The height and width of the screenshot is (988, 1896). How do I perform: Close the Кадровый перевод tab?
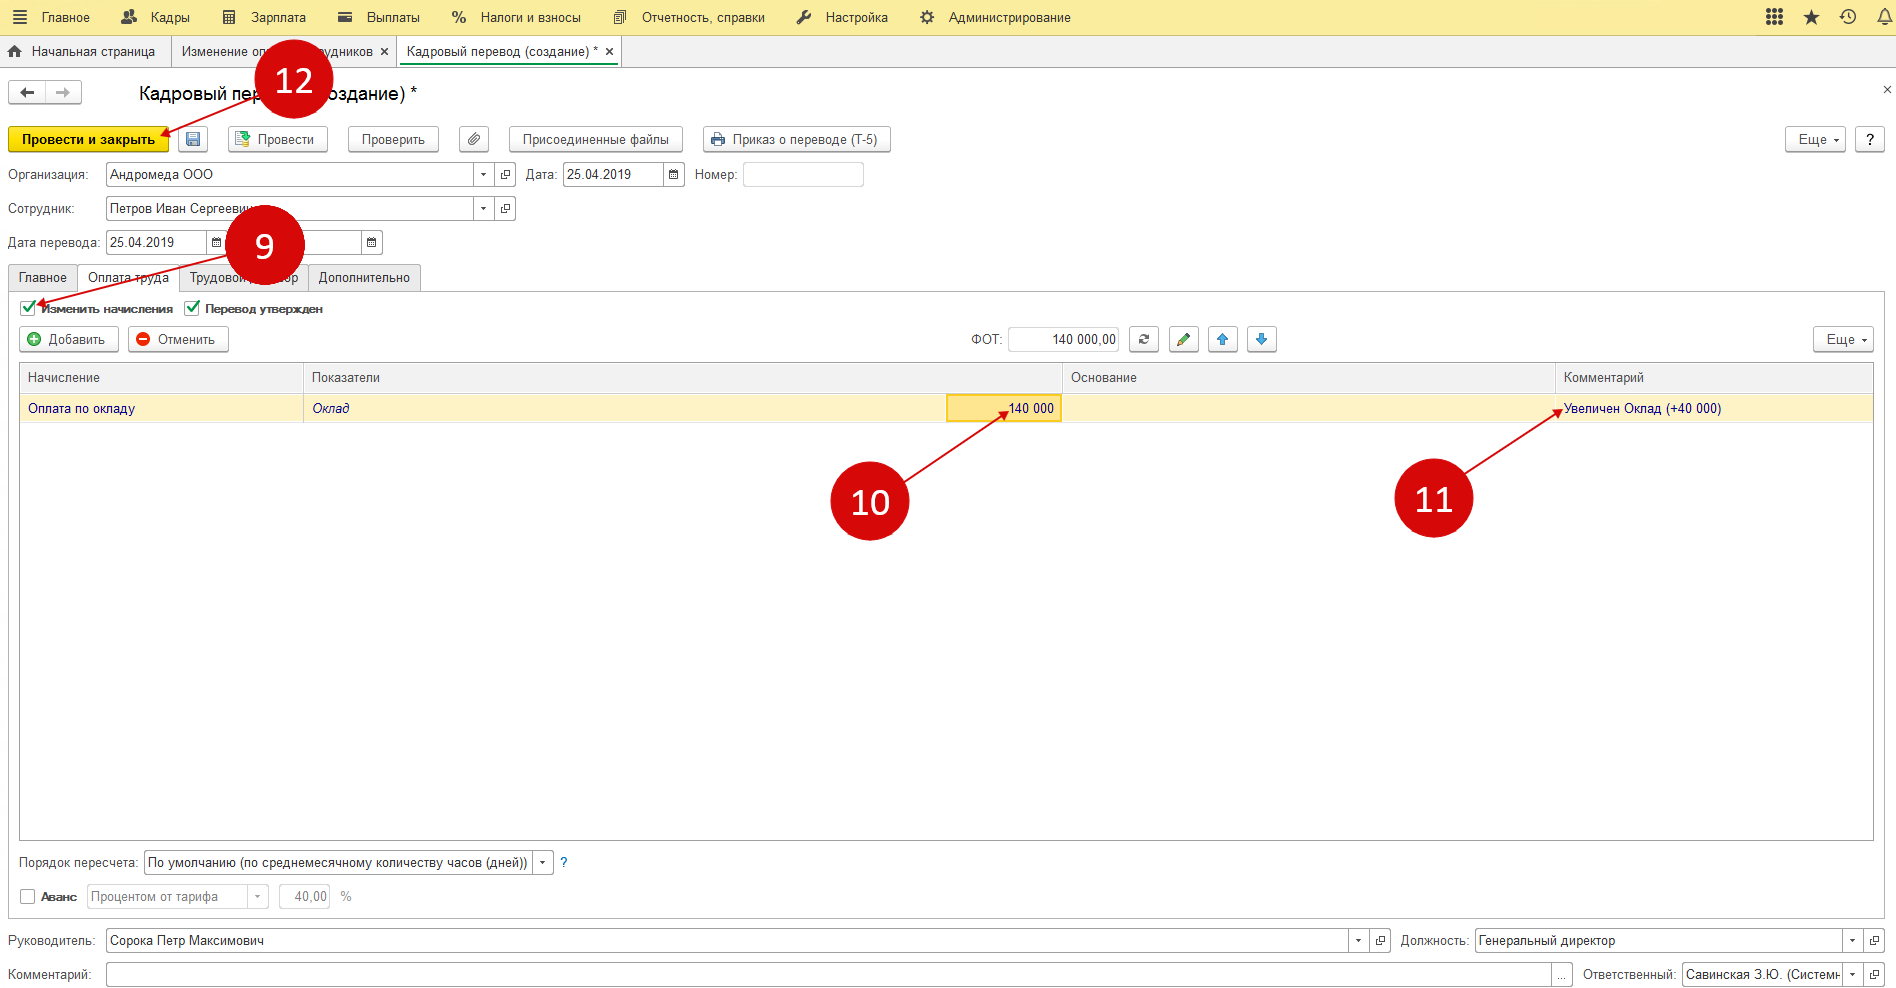pyautogui.click(x=609, y=51)
